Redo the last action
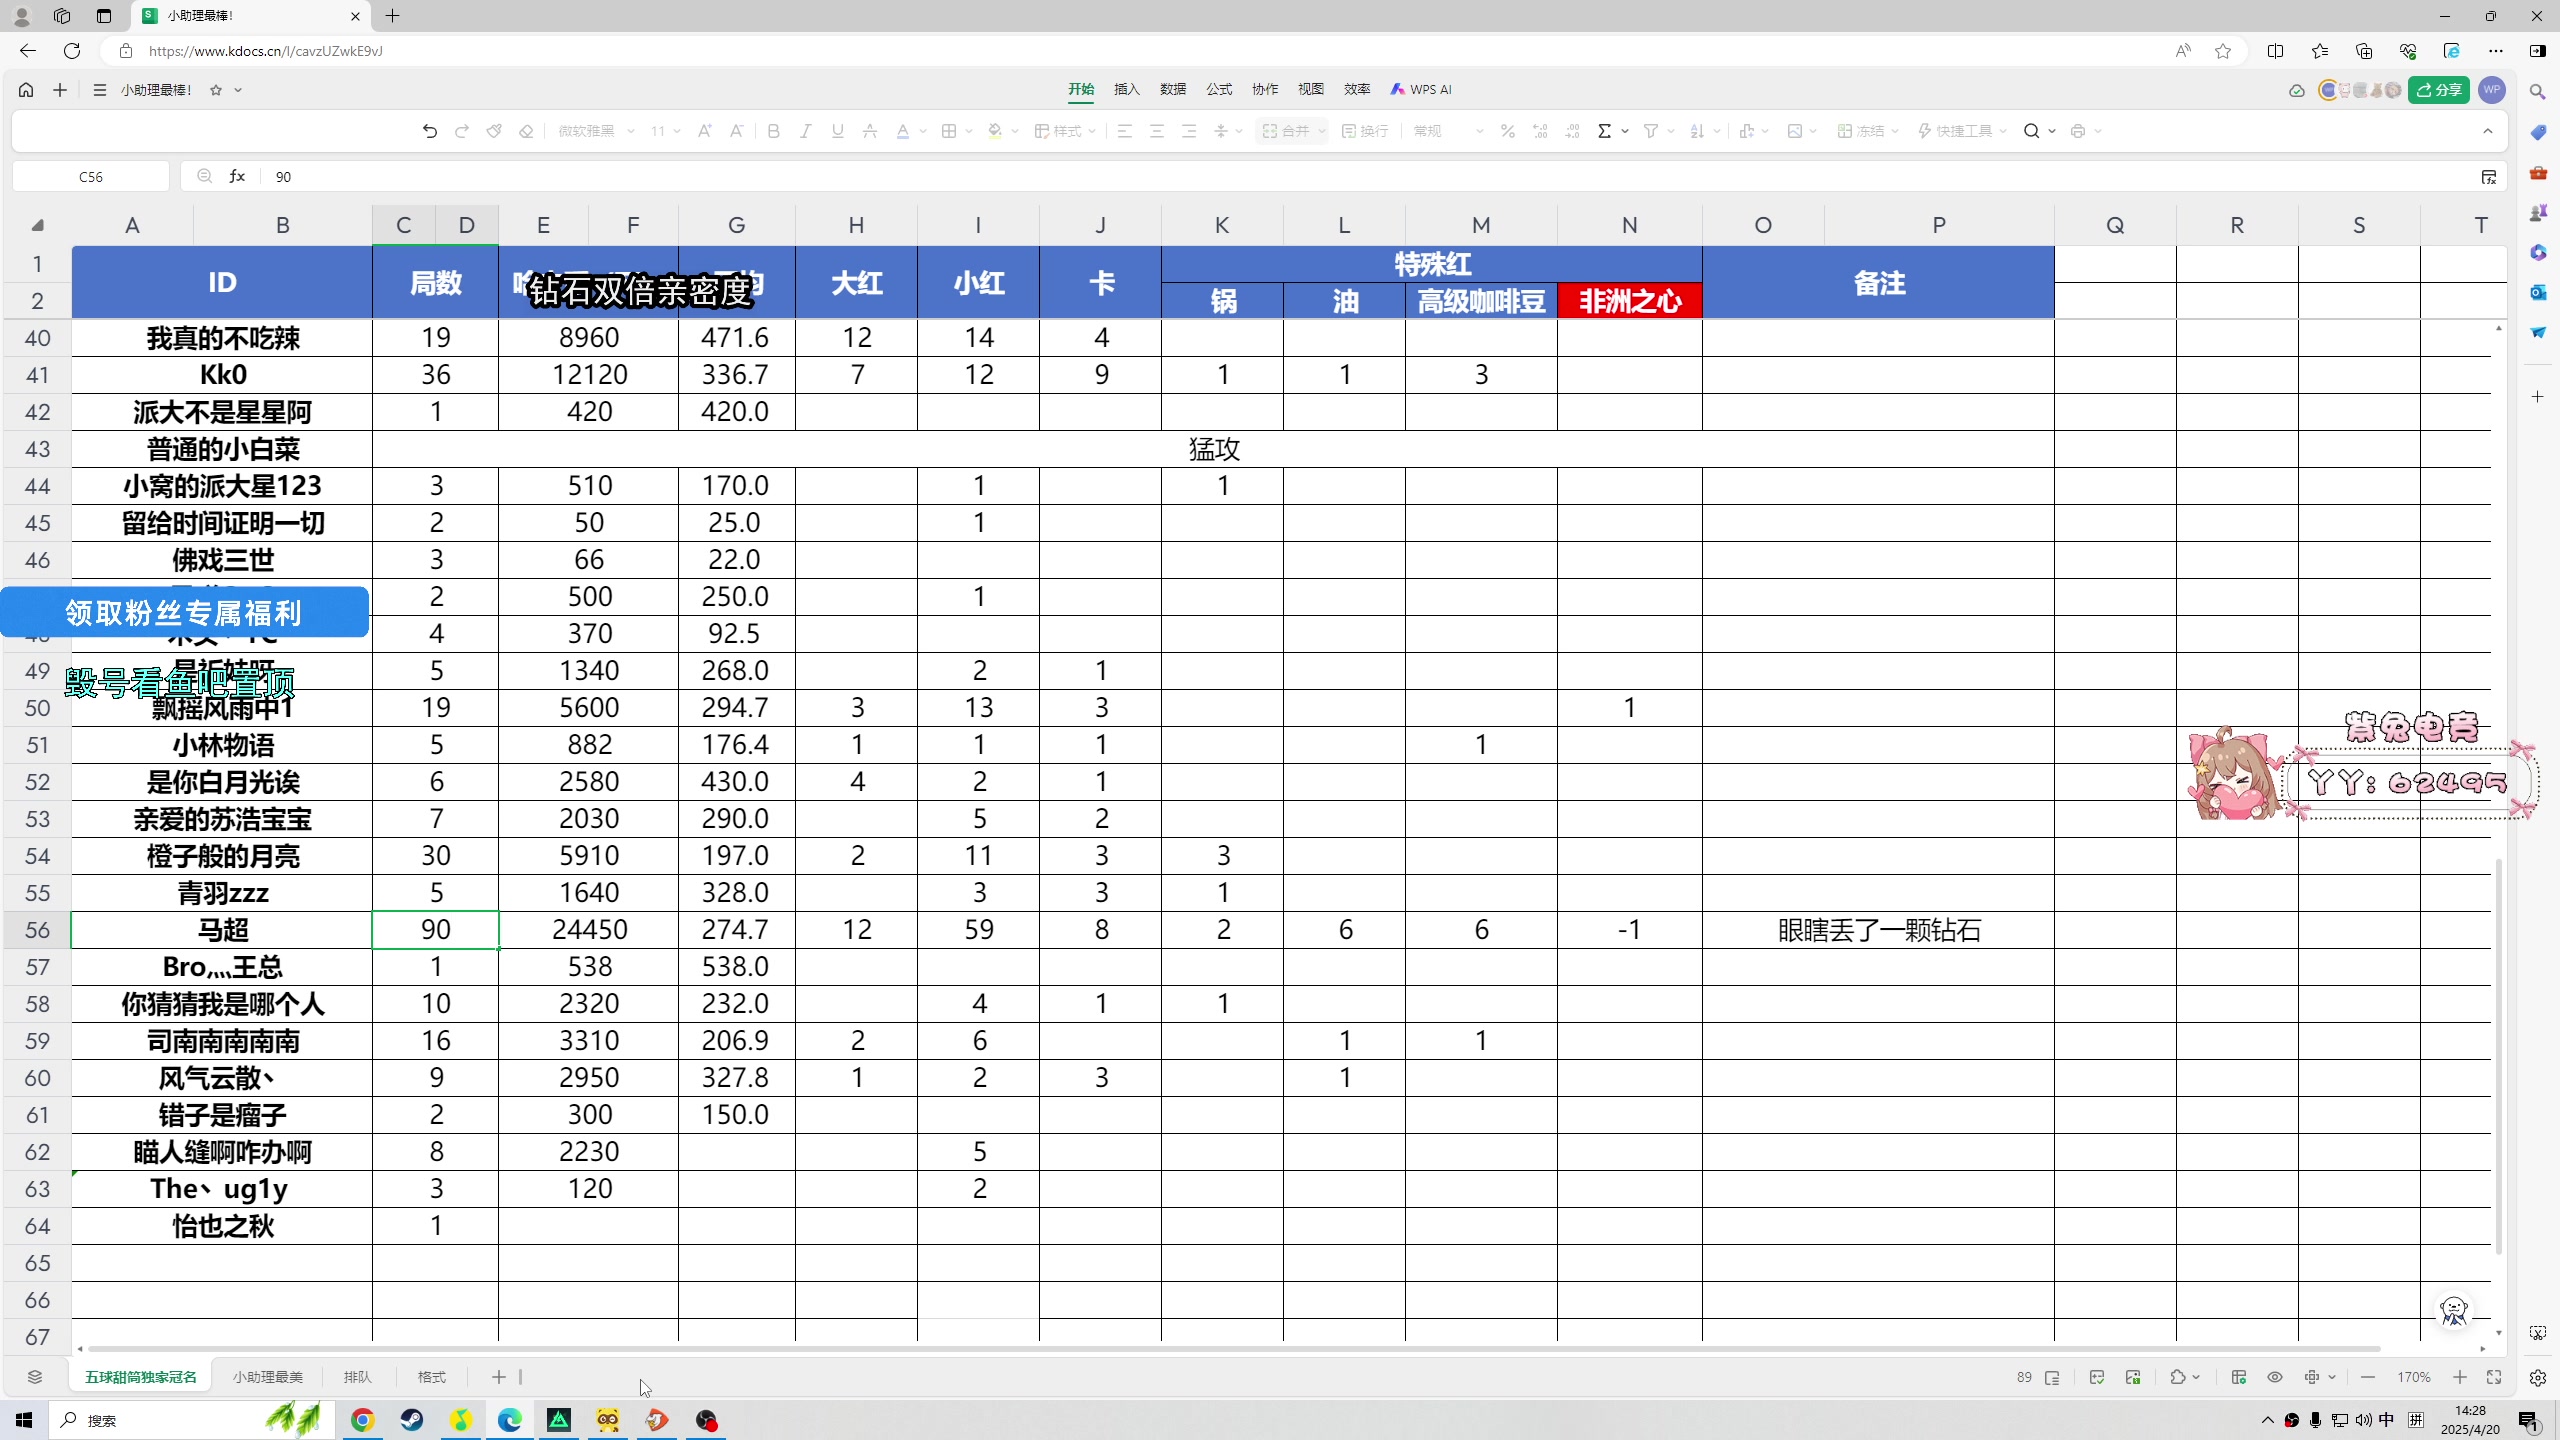The width and height of the screenshot is (2560, 1440). click(462, 131)
